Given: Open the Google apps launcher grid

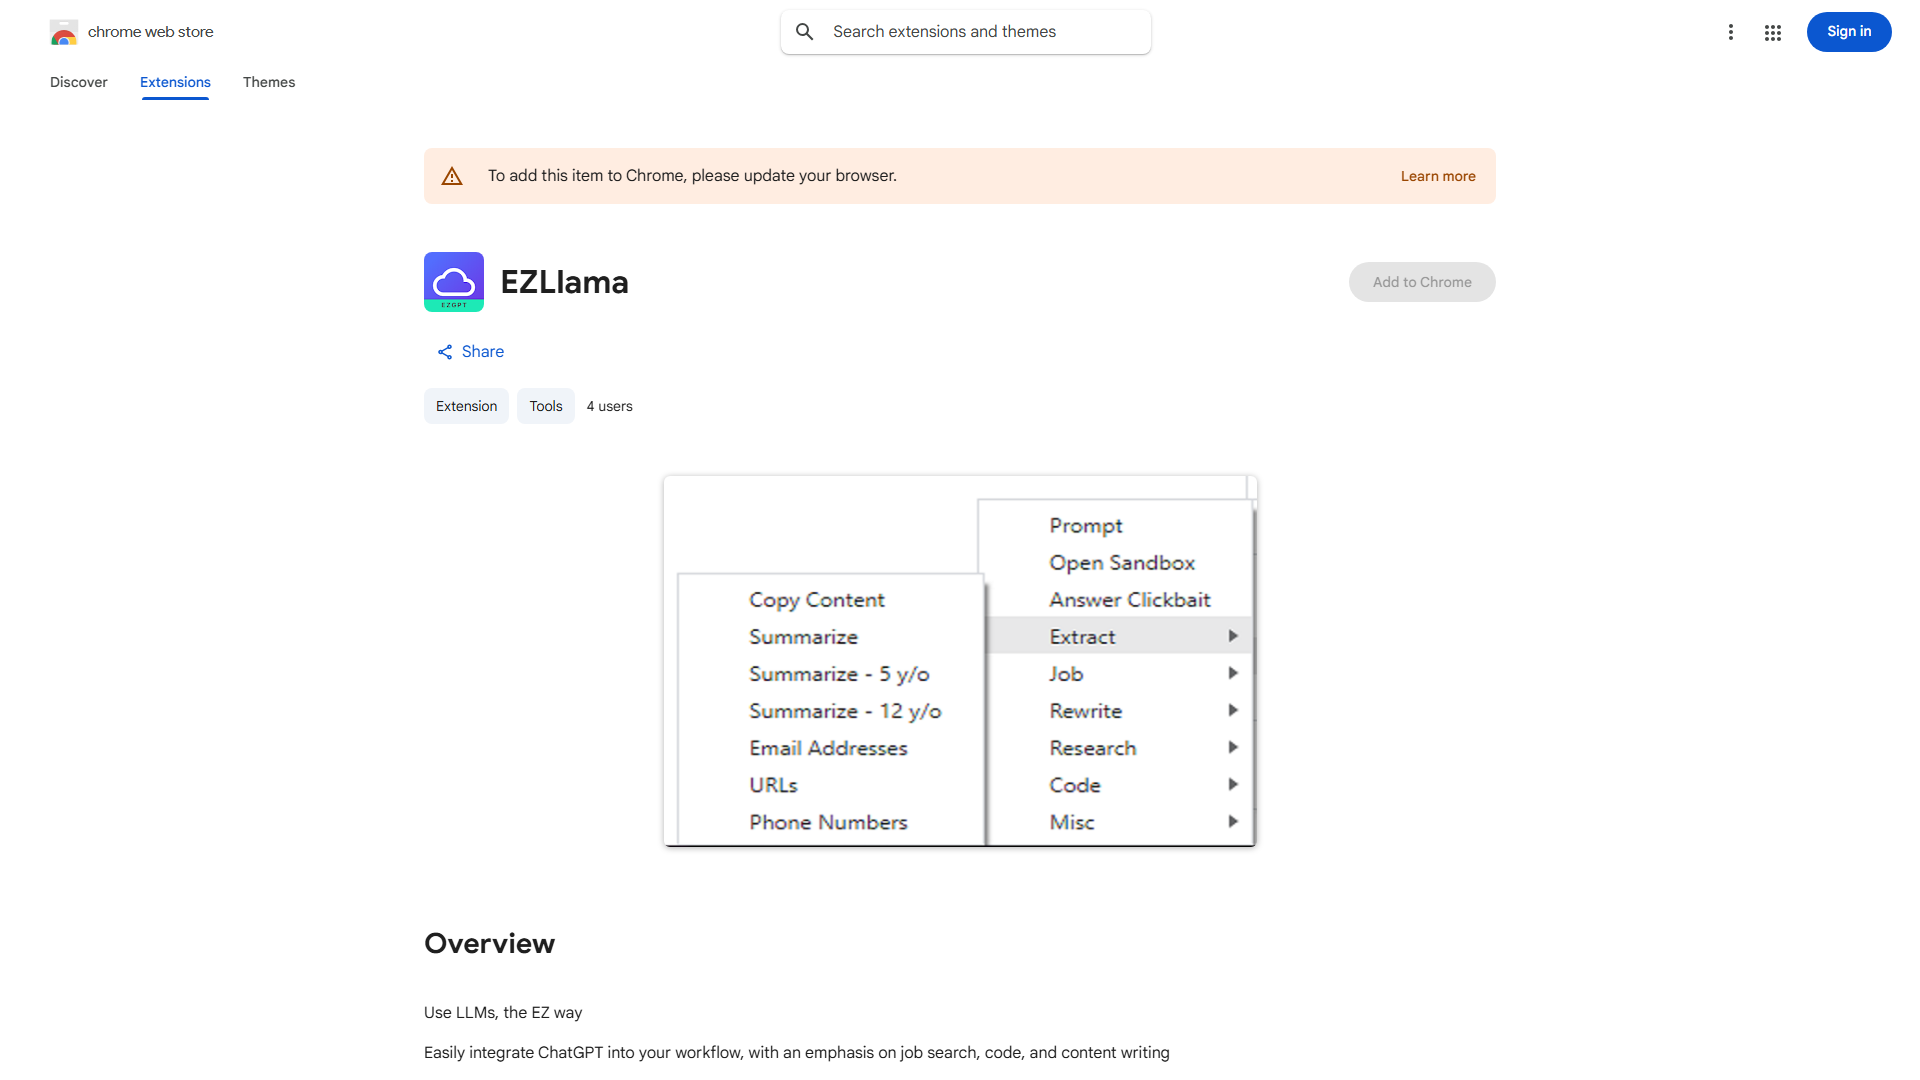Looking at the screenshot, I should (1773, 31).
